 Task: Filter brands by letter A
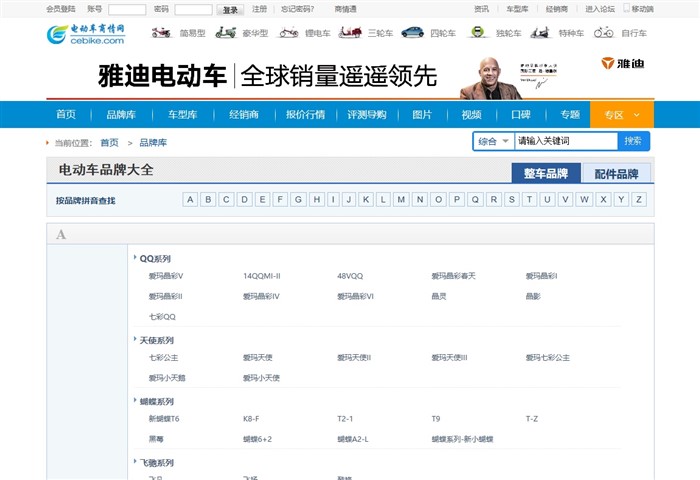coord(190,200)
